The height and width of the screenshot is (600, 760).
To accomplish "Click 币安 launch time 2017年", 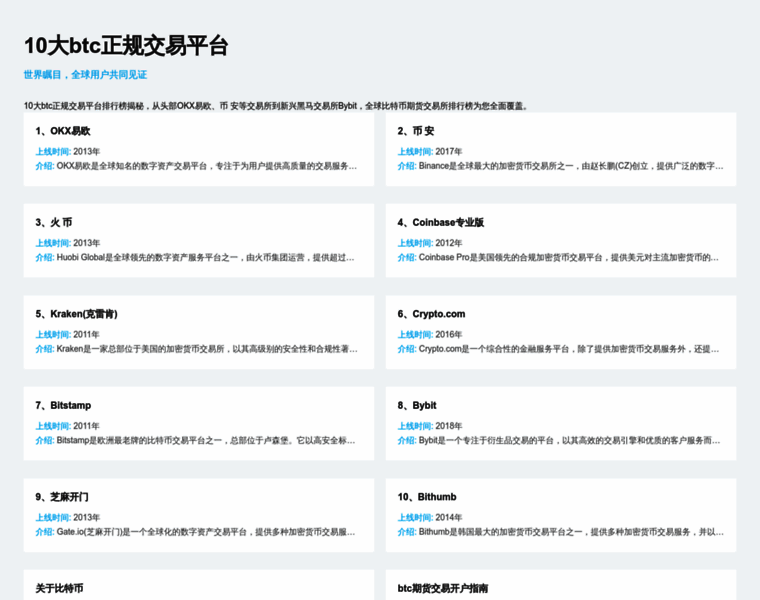I will tap(449, 152).
